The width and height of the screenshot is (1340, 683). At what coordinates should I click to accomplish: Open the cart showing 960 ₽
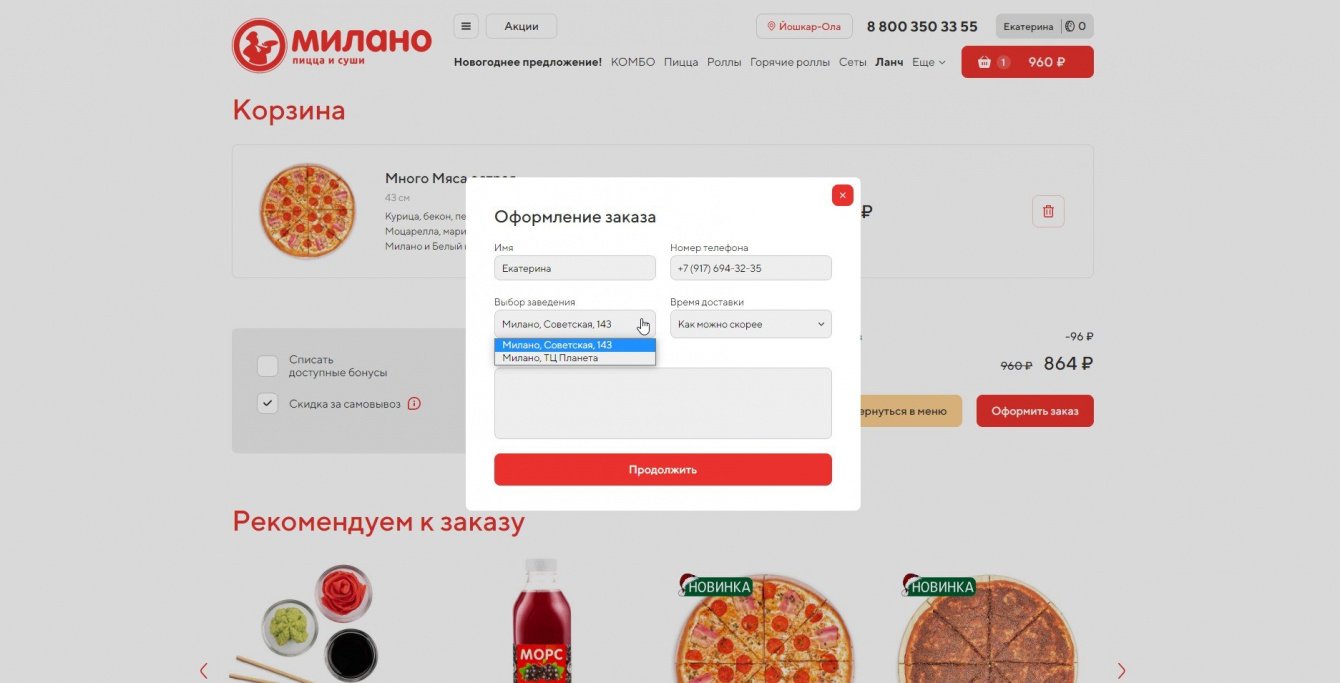(1027, 62)
